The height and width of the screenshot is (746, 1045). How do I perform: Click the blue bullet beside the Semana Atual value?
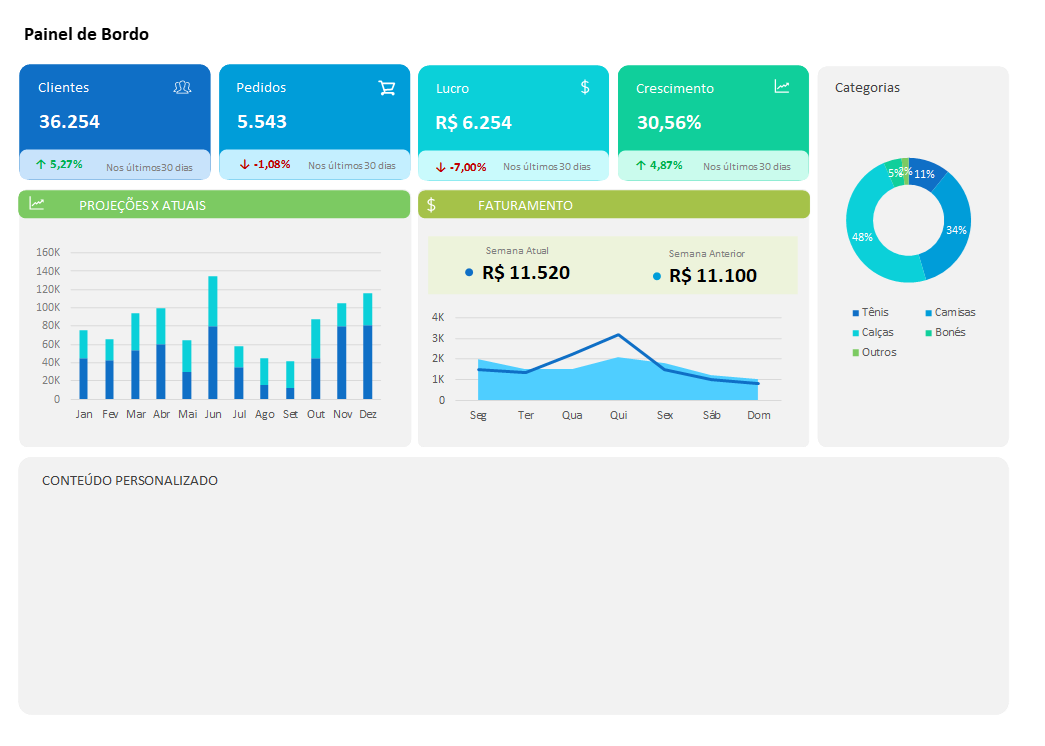[x=471, y=272]
